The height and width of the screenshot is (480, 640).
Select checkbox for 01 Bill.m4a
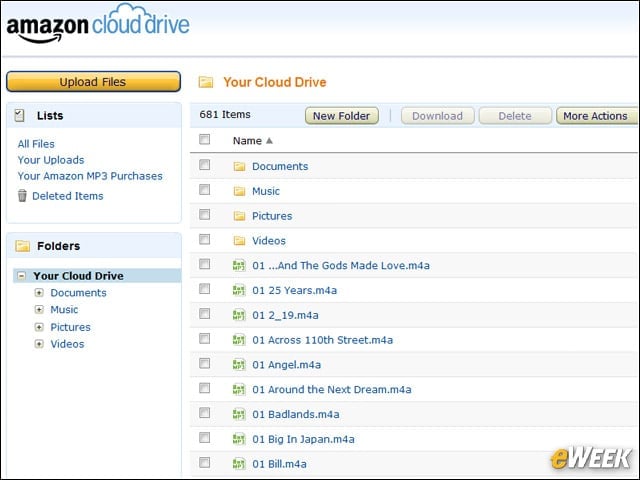click(x=204, y=462)
